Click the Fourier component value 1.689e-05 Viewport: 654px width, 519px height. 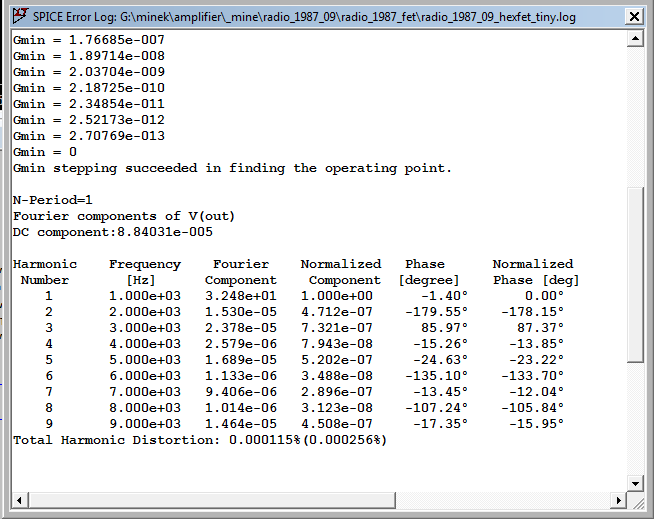tap(241, 360)
